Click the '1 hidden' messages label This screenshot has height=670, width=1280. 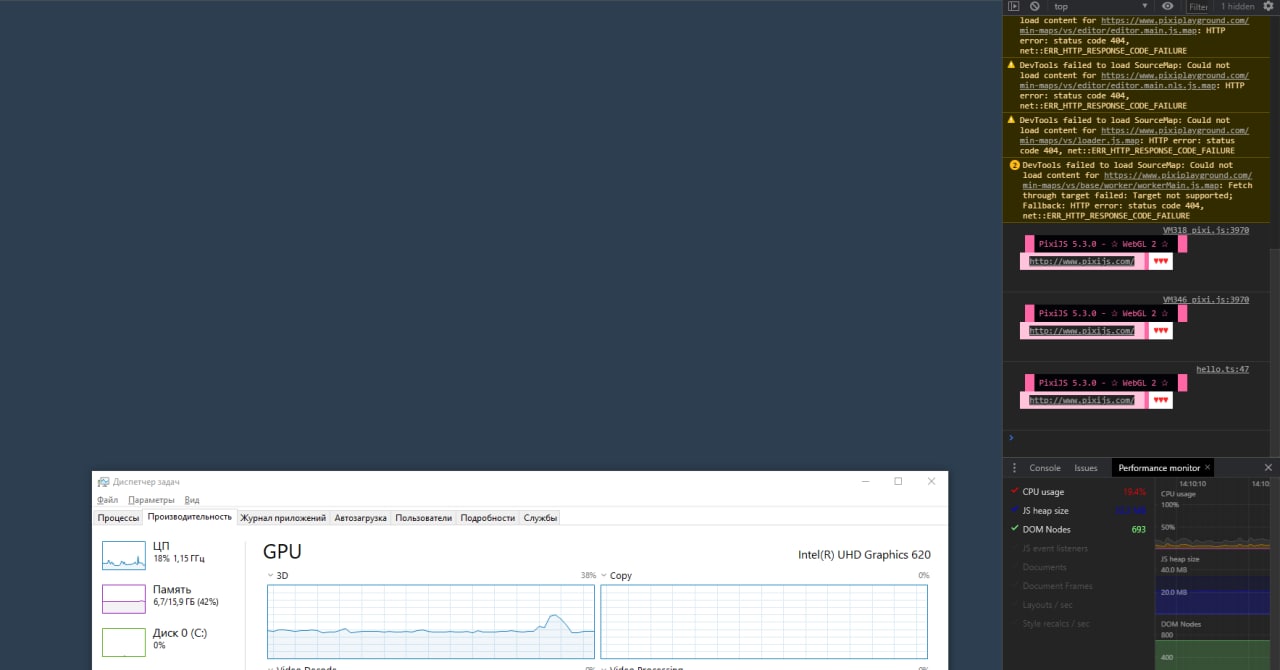[1237, 6]
